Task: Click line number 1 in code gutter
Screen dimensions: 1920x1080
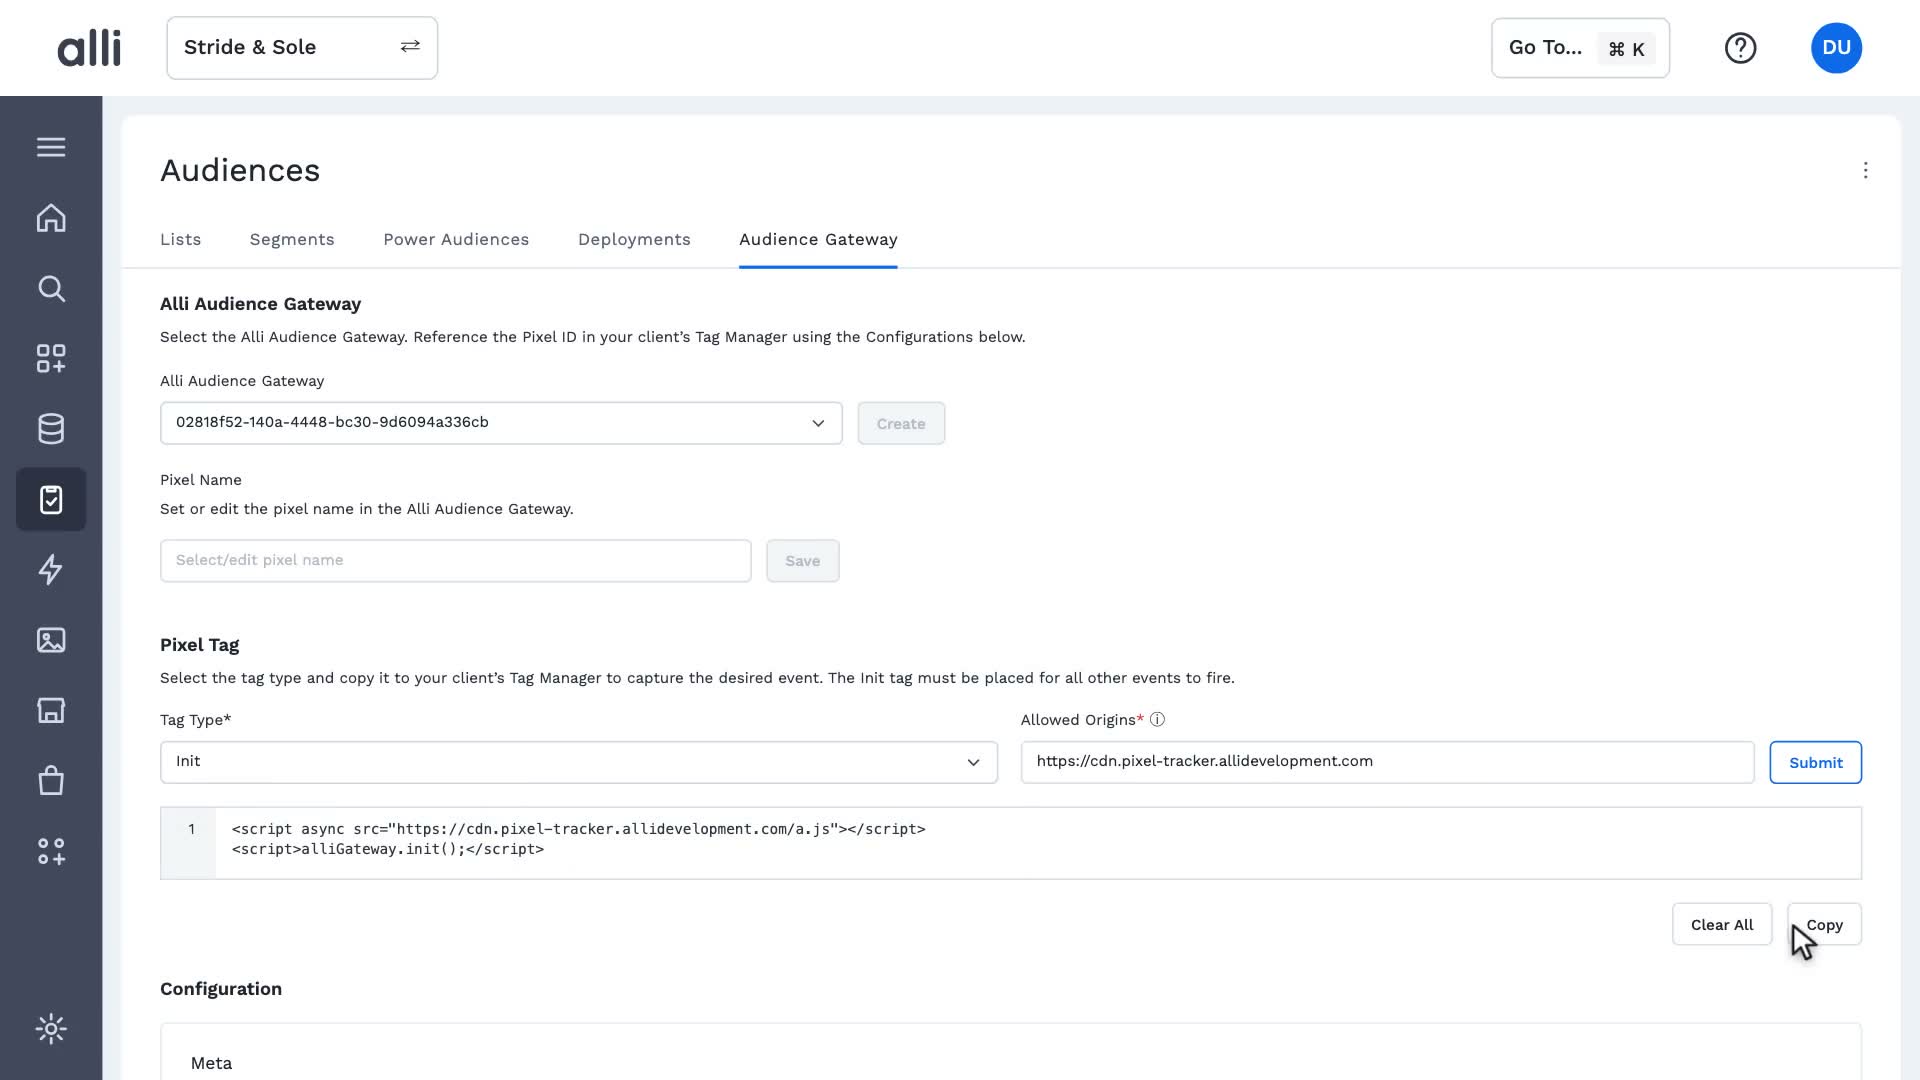Action: point(191,829)
